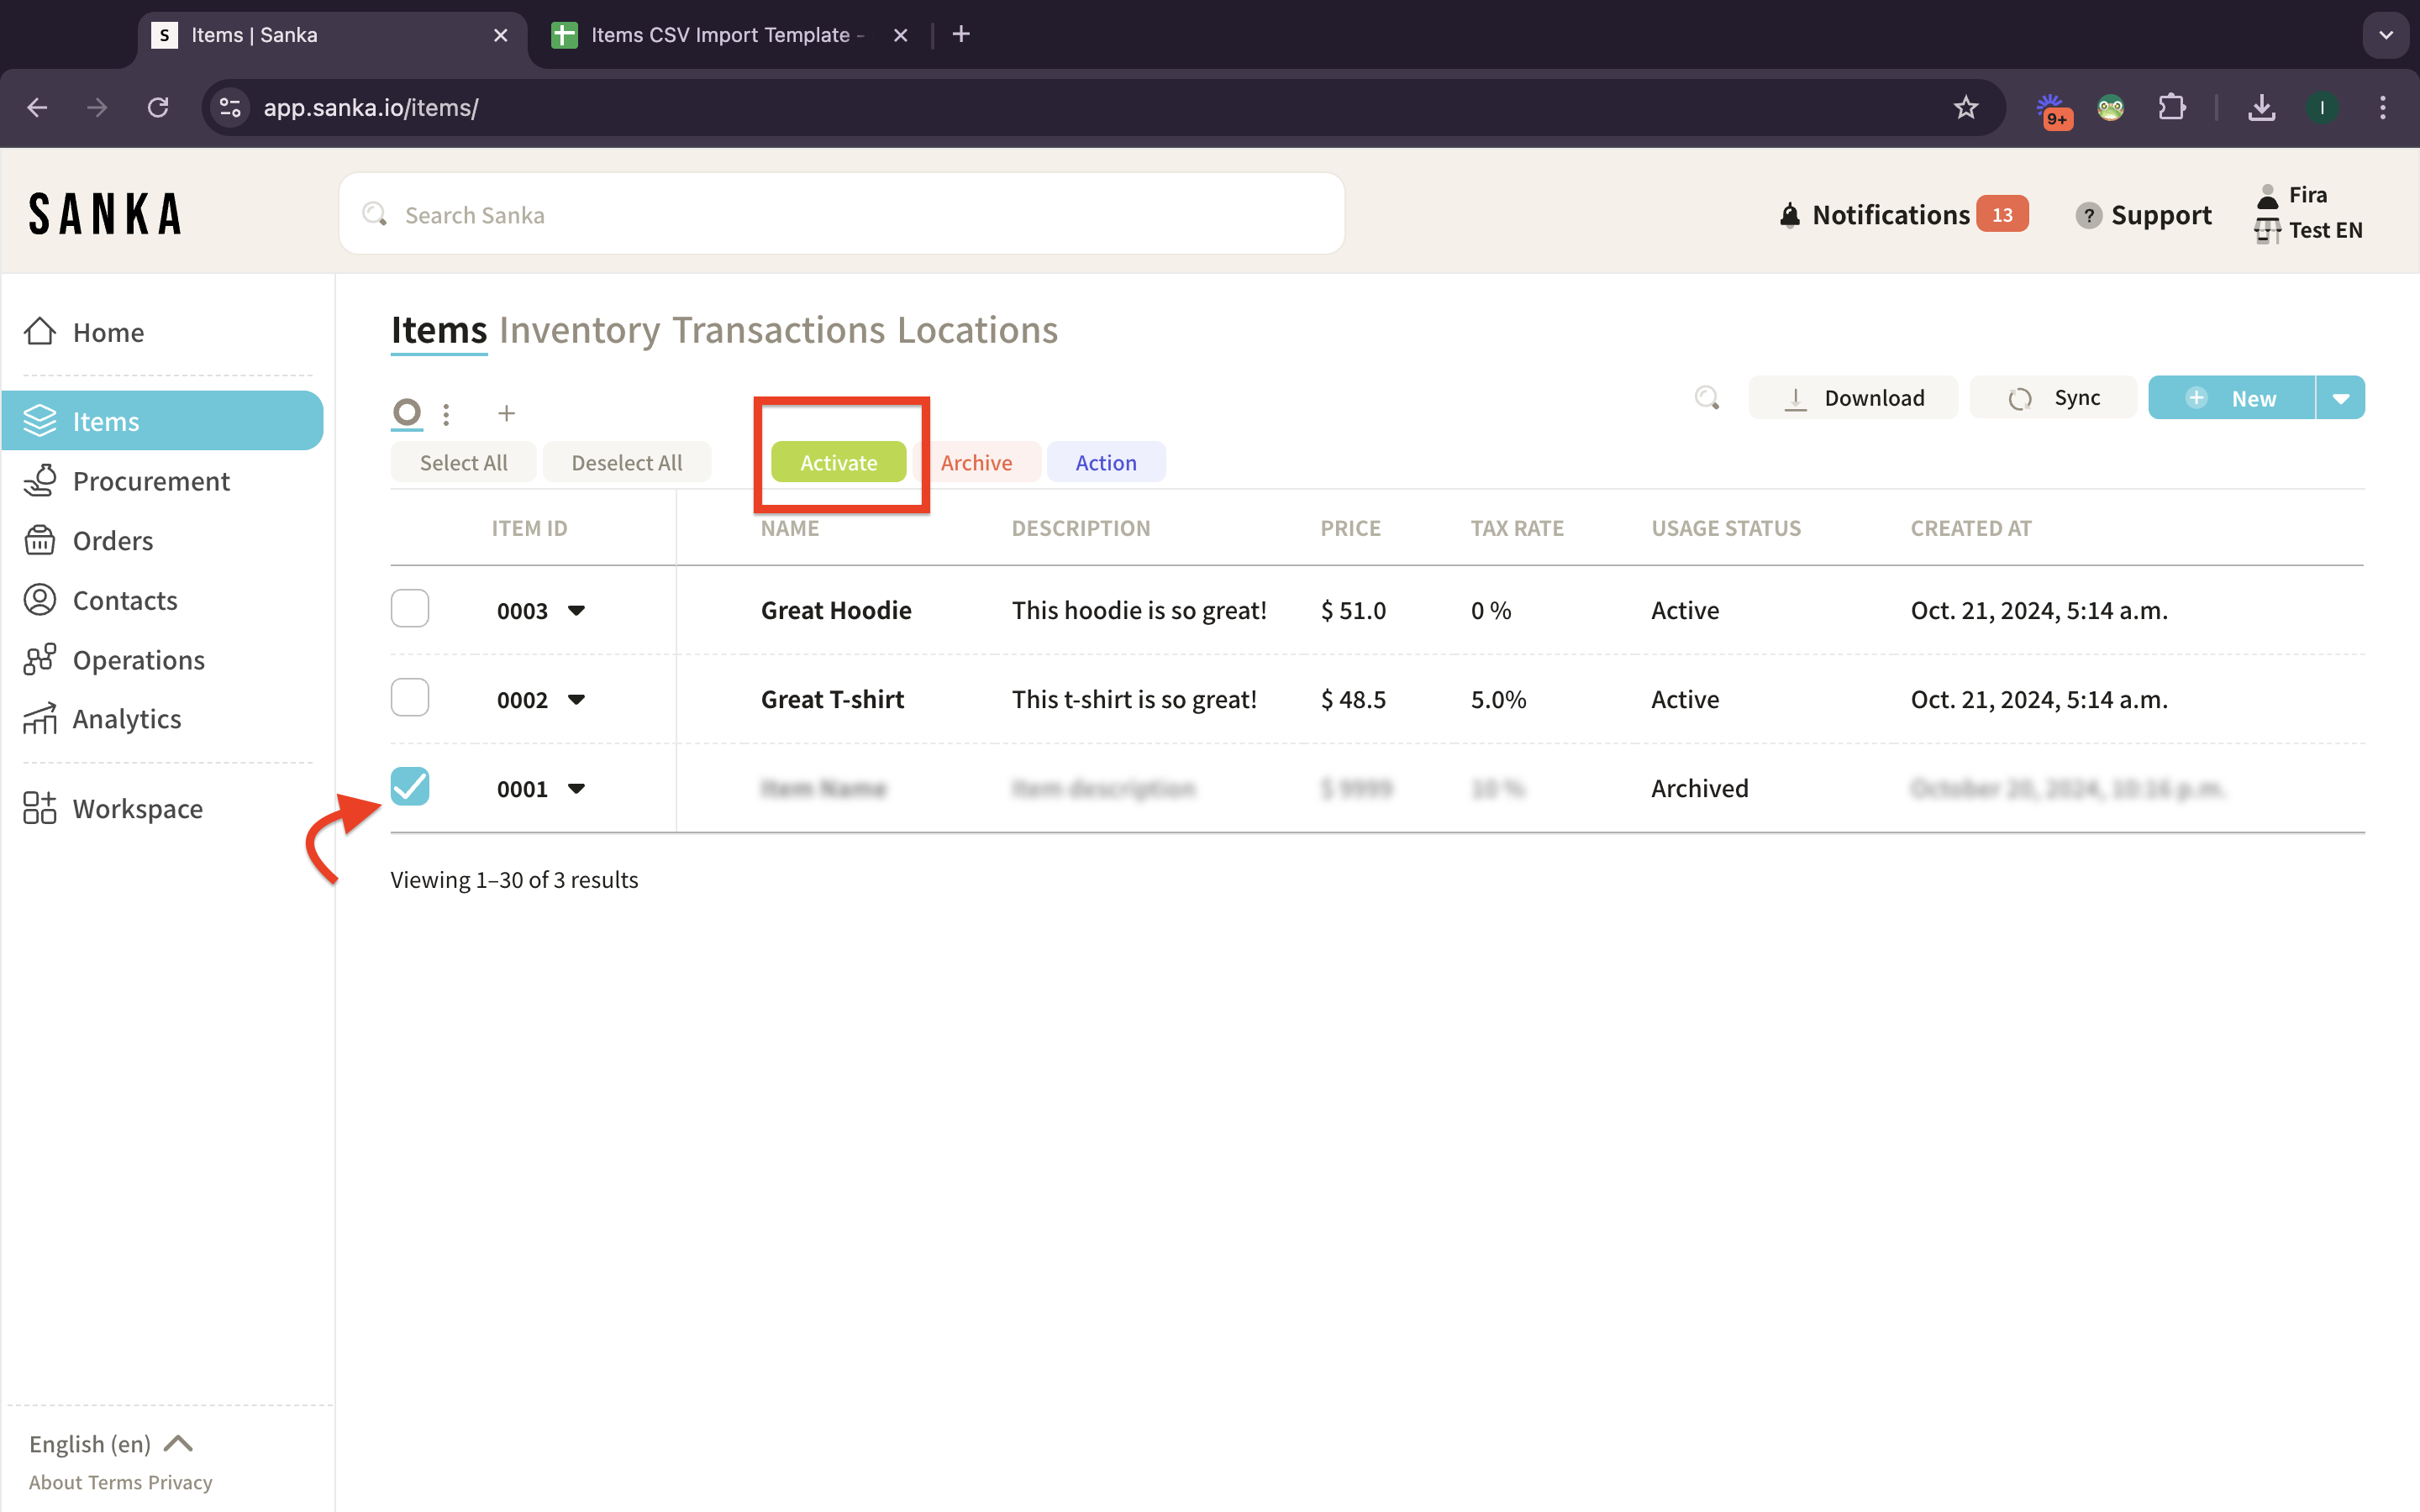Switch to the Inventory tab

pos(580,330)
